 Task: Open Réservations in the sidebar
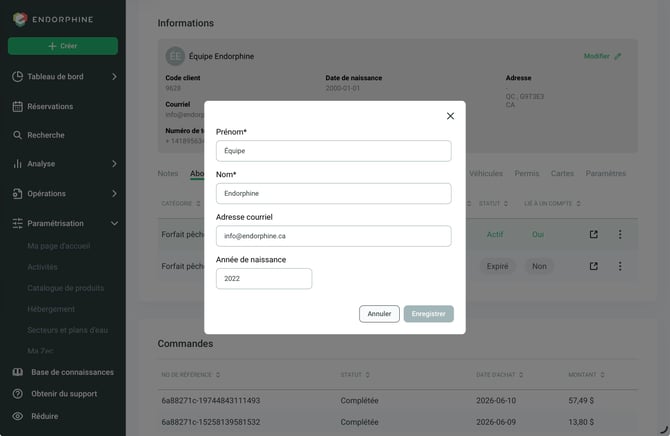tap(50, 106)
